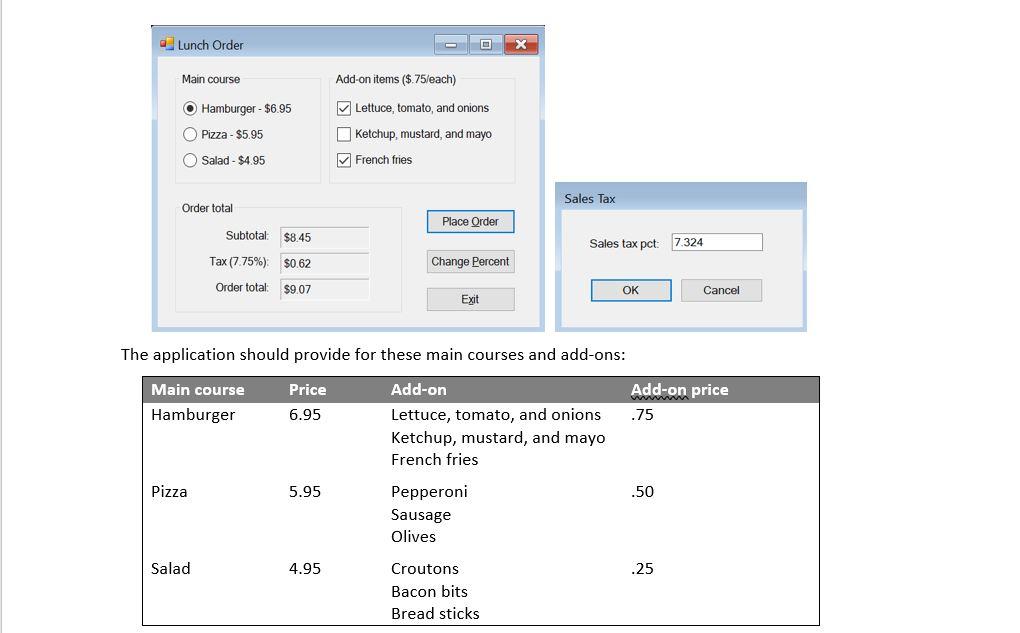
Task: Click the Subtotal text box showing $8.45
Action: 324,239
